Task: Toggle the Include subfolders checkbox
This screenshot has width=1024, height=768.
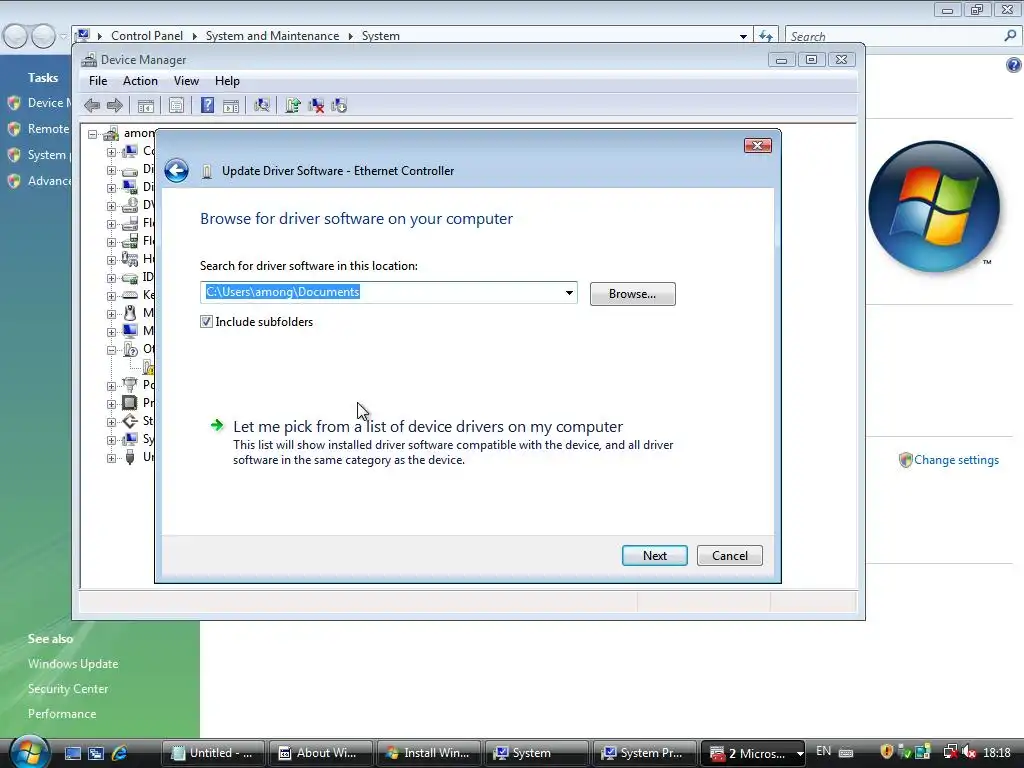Action: coord(206,321)
